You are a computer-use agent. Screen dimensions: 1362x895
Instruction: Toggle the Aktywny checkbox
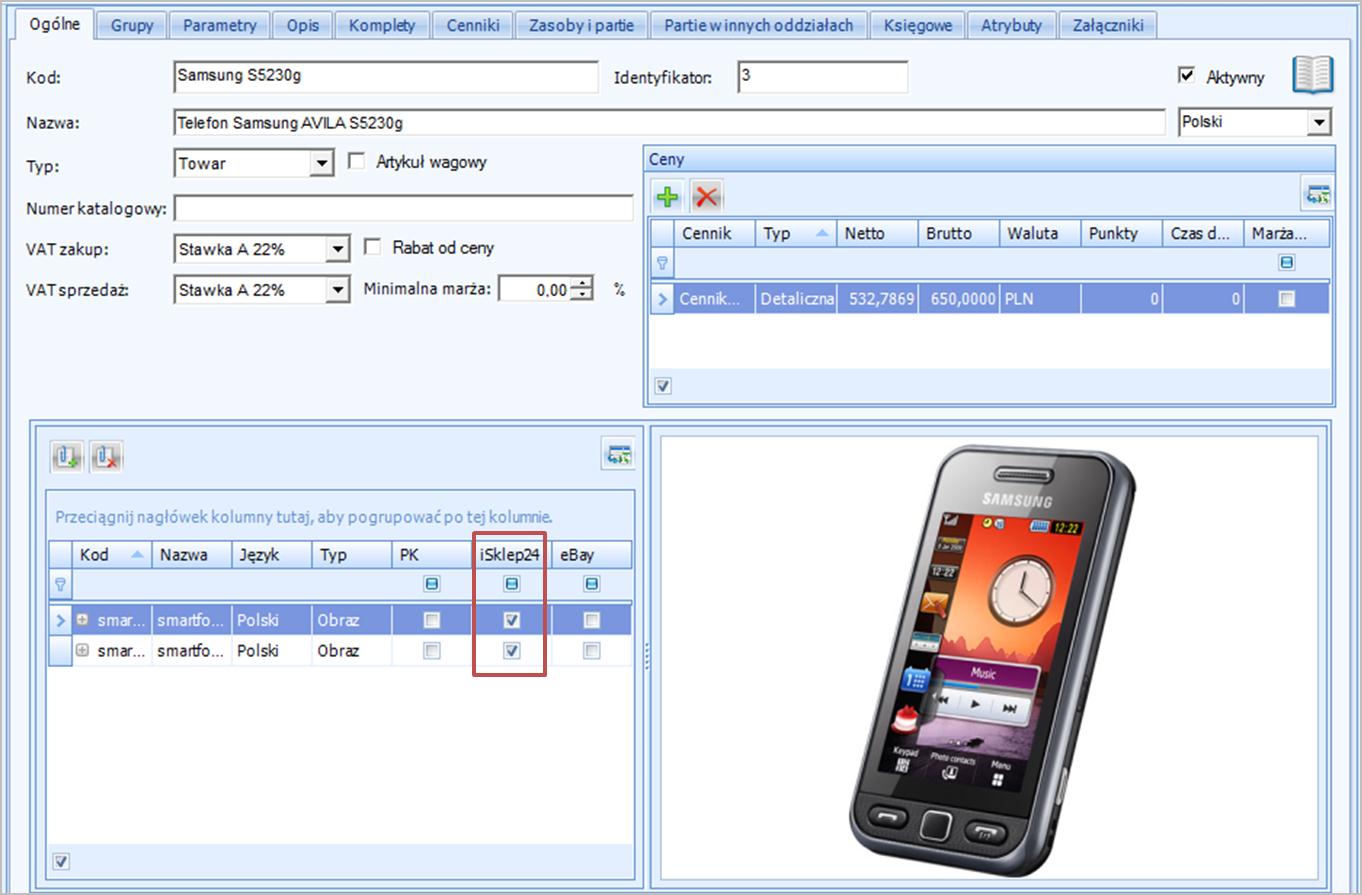(x=1187, y=75)
